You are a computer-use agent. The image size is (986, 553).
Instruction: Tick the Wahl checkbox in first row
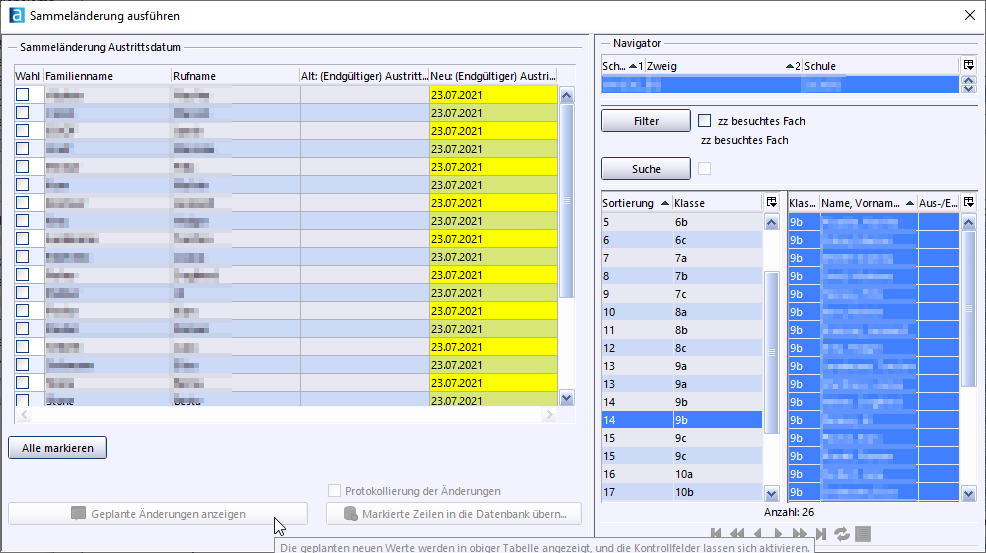pyautogui.click(x=22, y=95)
